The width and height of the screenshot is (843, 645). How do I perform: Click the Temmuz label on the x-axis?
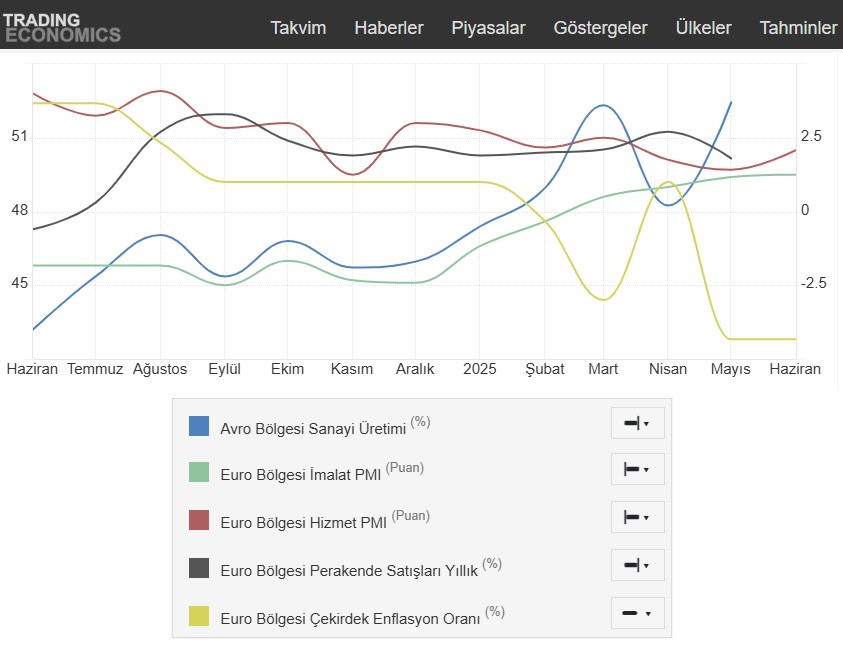click(x=95, y=369)
